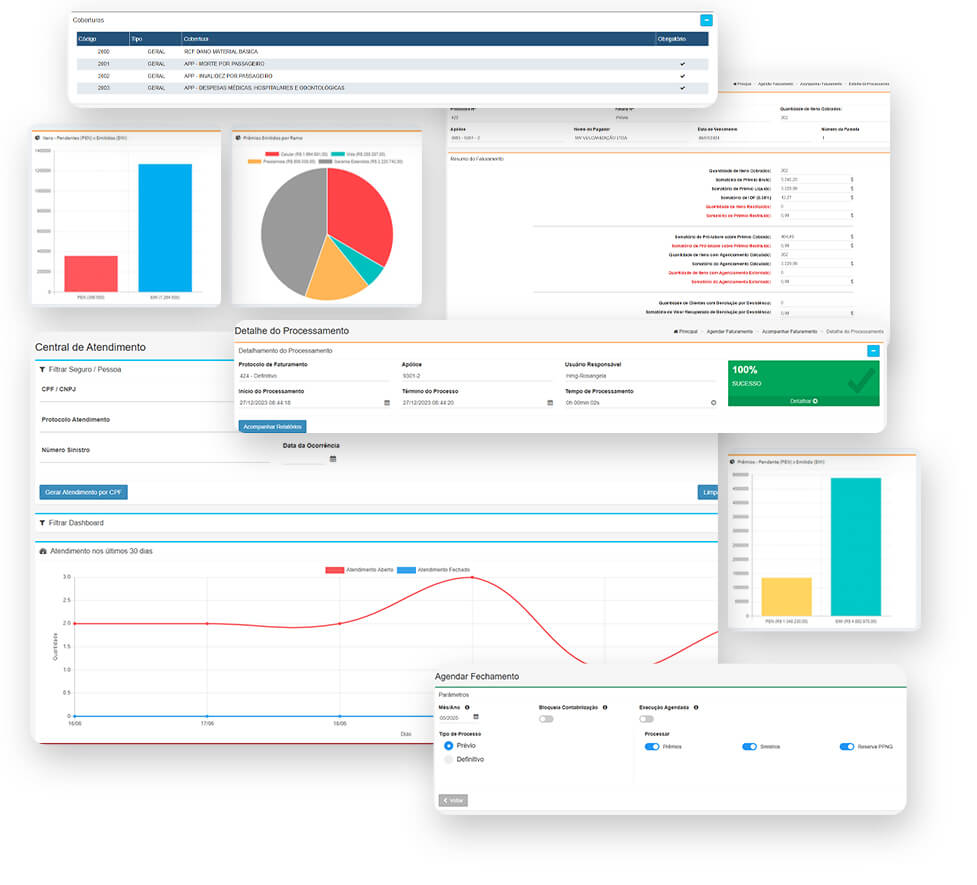Disable the Reserva PPNG switch
This screenshot has width=977, height=885.
pos(847,747)
